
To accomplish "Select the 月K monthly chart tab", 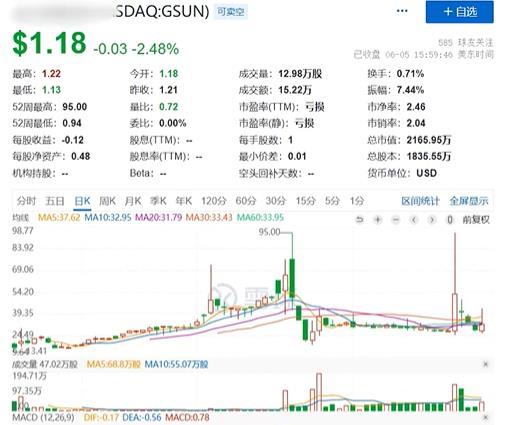I will click(x=133, y=201).
